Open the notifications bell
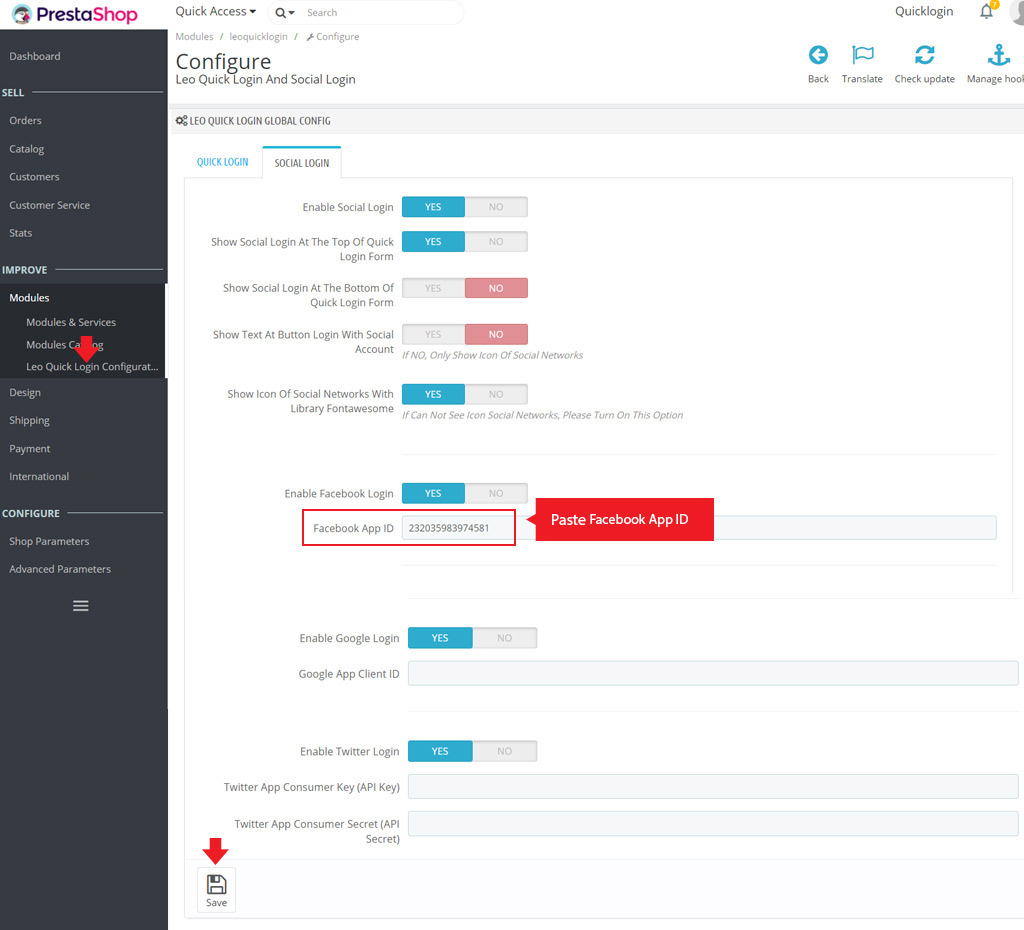The image size is (1024, 930). [x=987, y=11]
